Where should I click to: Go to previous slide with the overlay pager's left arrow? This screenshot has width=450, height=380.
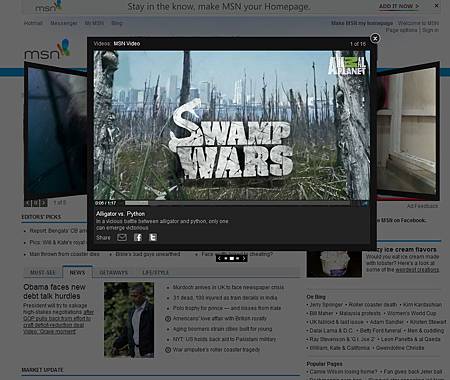(219, 258)
